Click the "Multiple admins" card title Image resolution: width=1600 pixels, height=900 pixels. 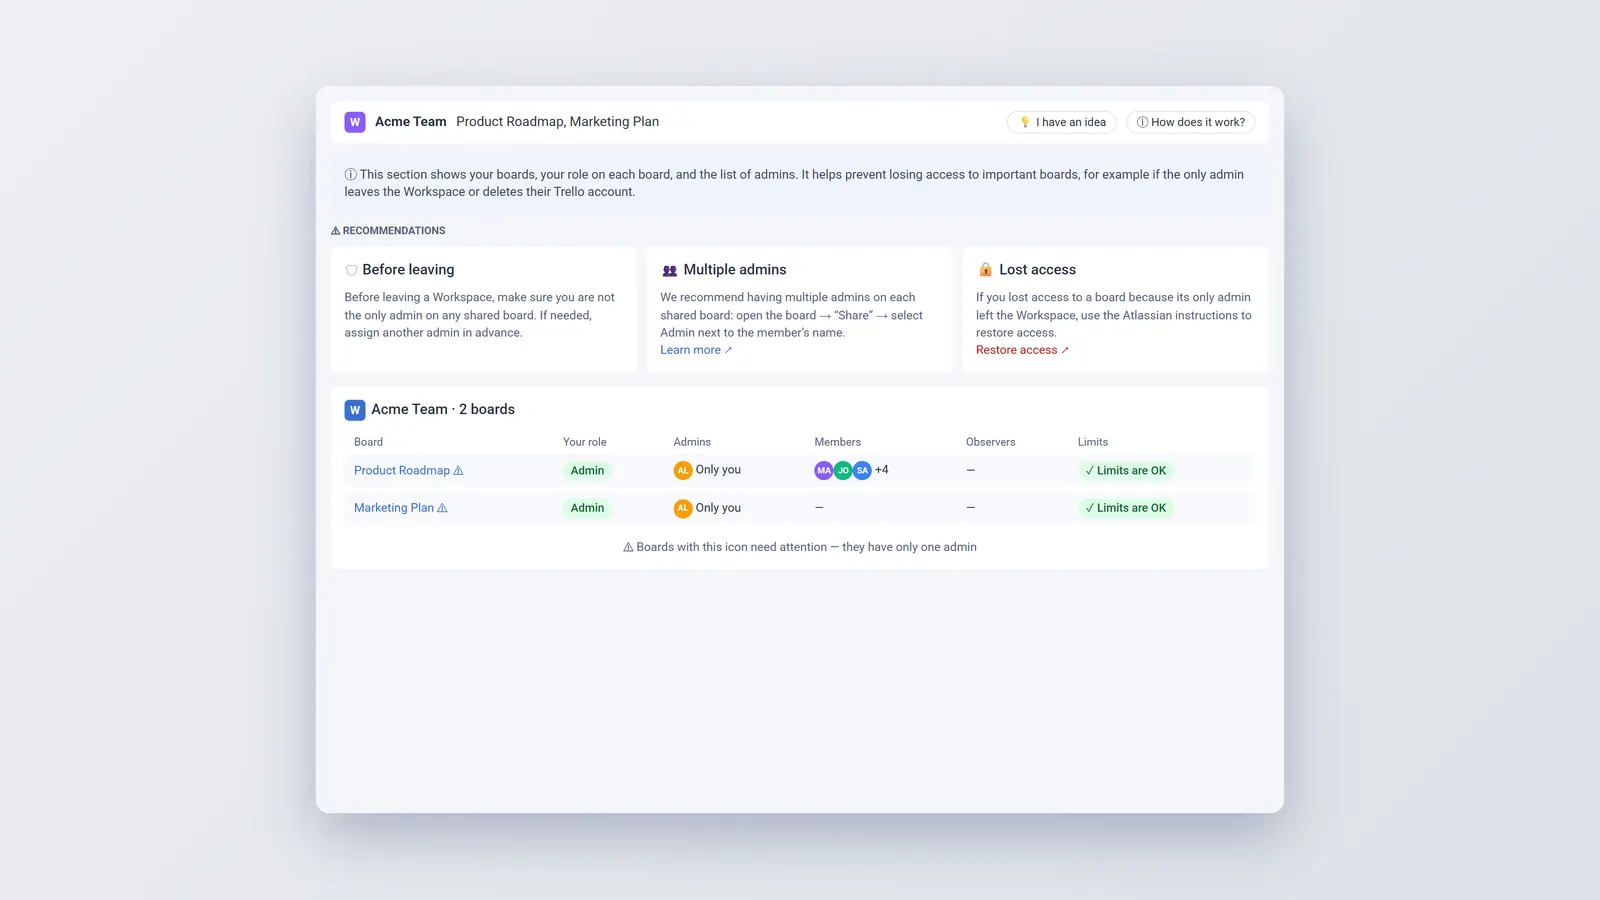click(x=735, y=270)
